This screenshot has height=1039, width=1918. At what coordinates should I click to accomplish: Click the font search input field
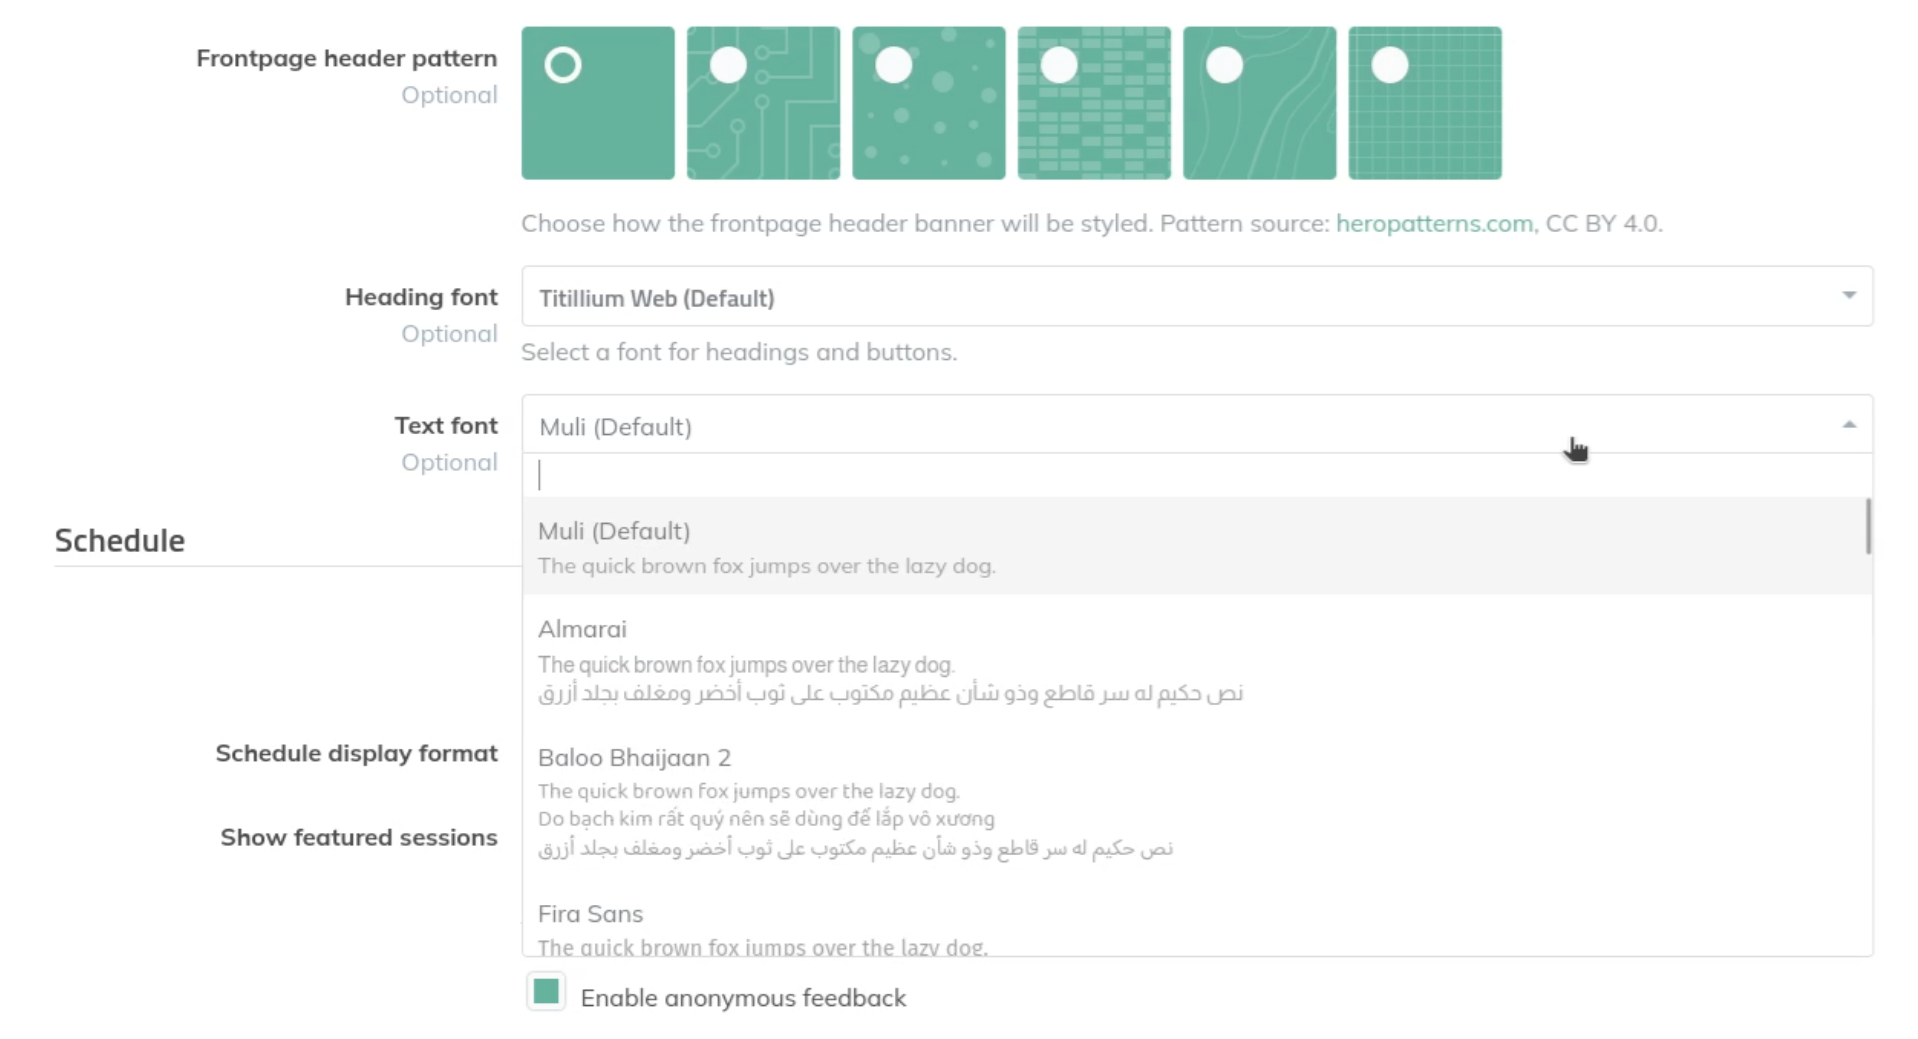[x=1197, y=475]
